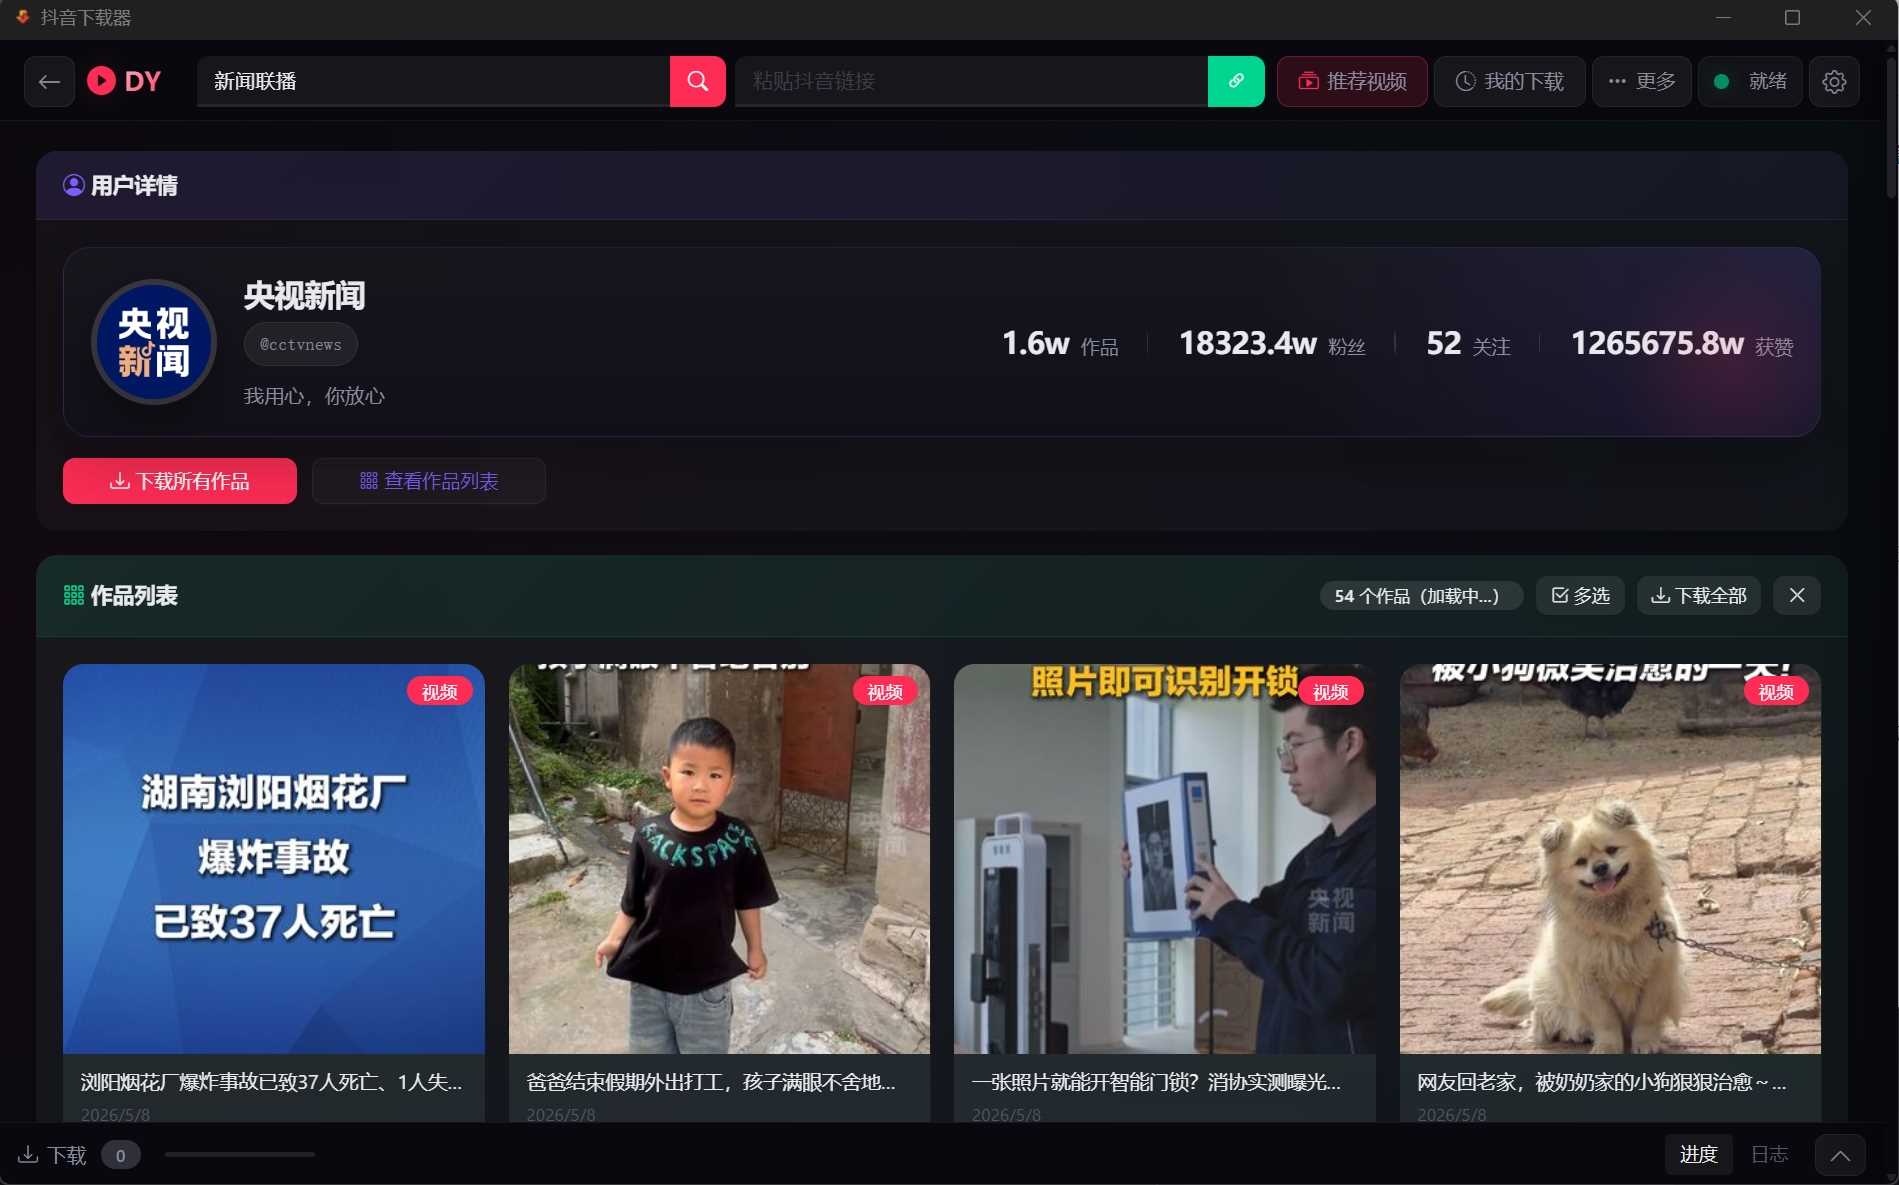
Task: Click the vertical scrollbar on the right
Action: [x=1891, y=128]
